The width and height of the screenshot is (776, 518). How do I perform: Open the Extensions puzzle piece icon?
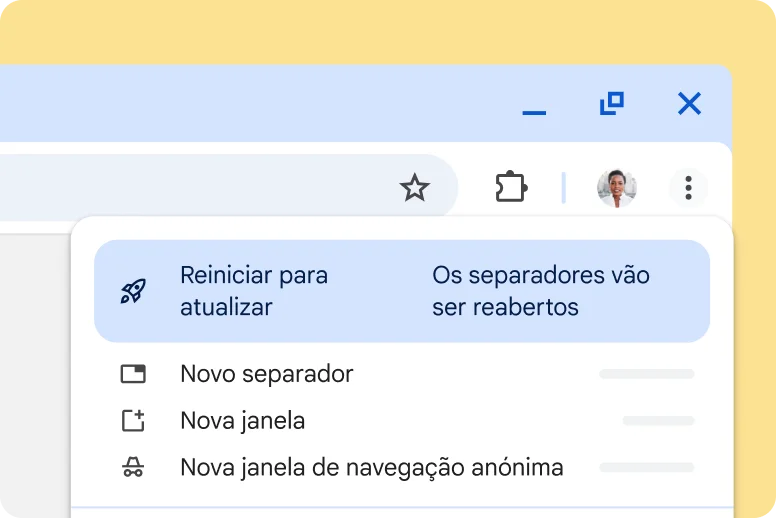(511, 187)
